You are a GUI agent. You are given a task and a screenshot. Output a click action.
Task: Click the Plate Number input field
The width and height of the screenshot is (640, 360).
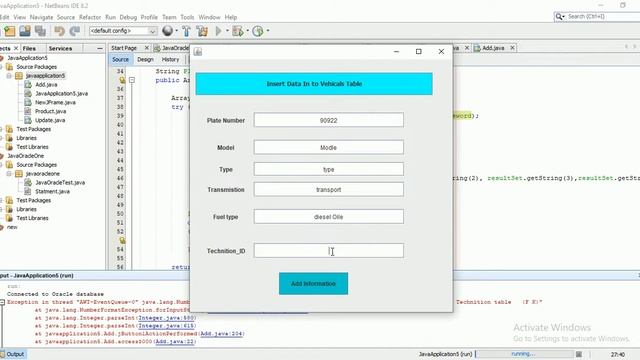tap(329, 120)
